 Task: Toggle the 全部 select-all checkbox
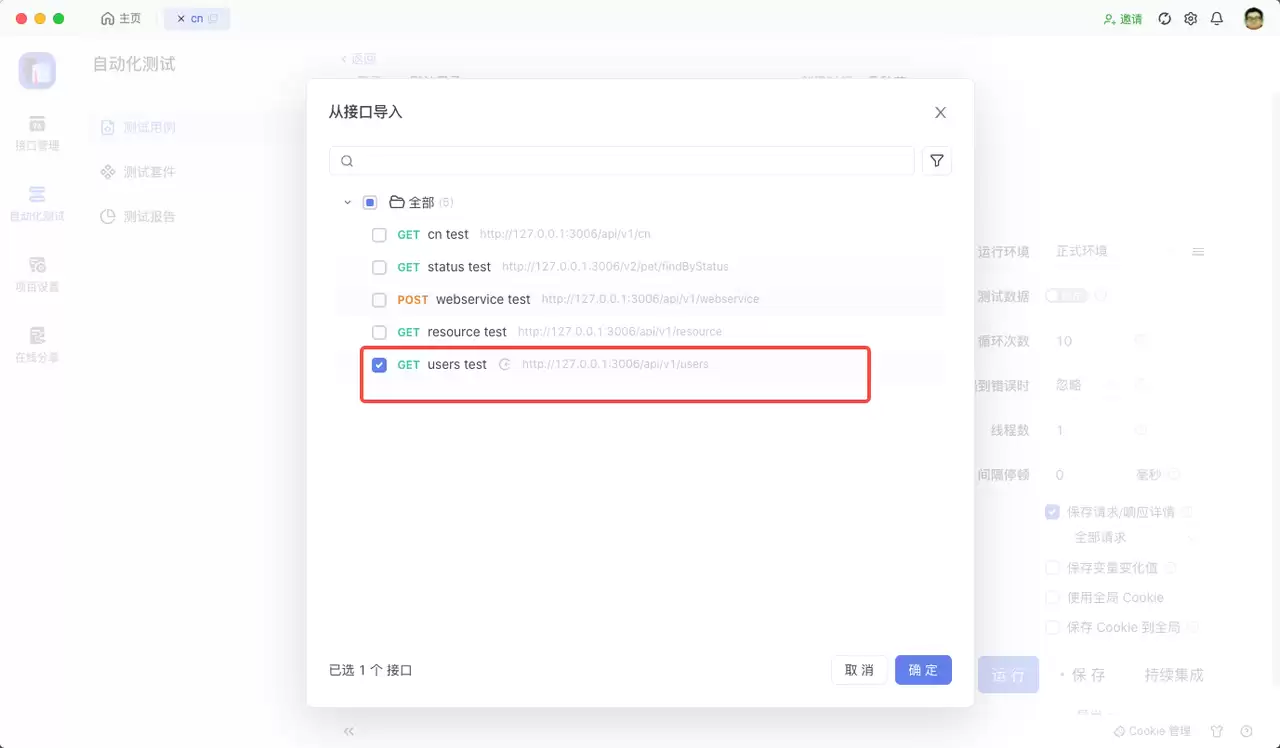(370, 202)
